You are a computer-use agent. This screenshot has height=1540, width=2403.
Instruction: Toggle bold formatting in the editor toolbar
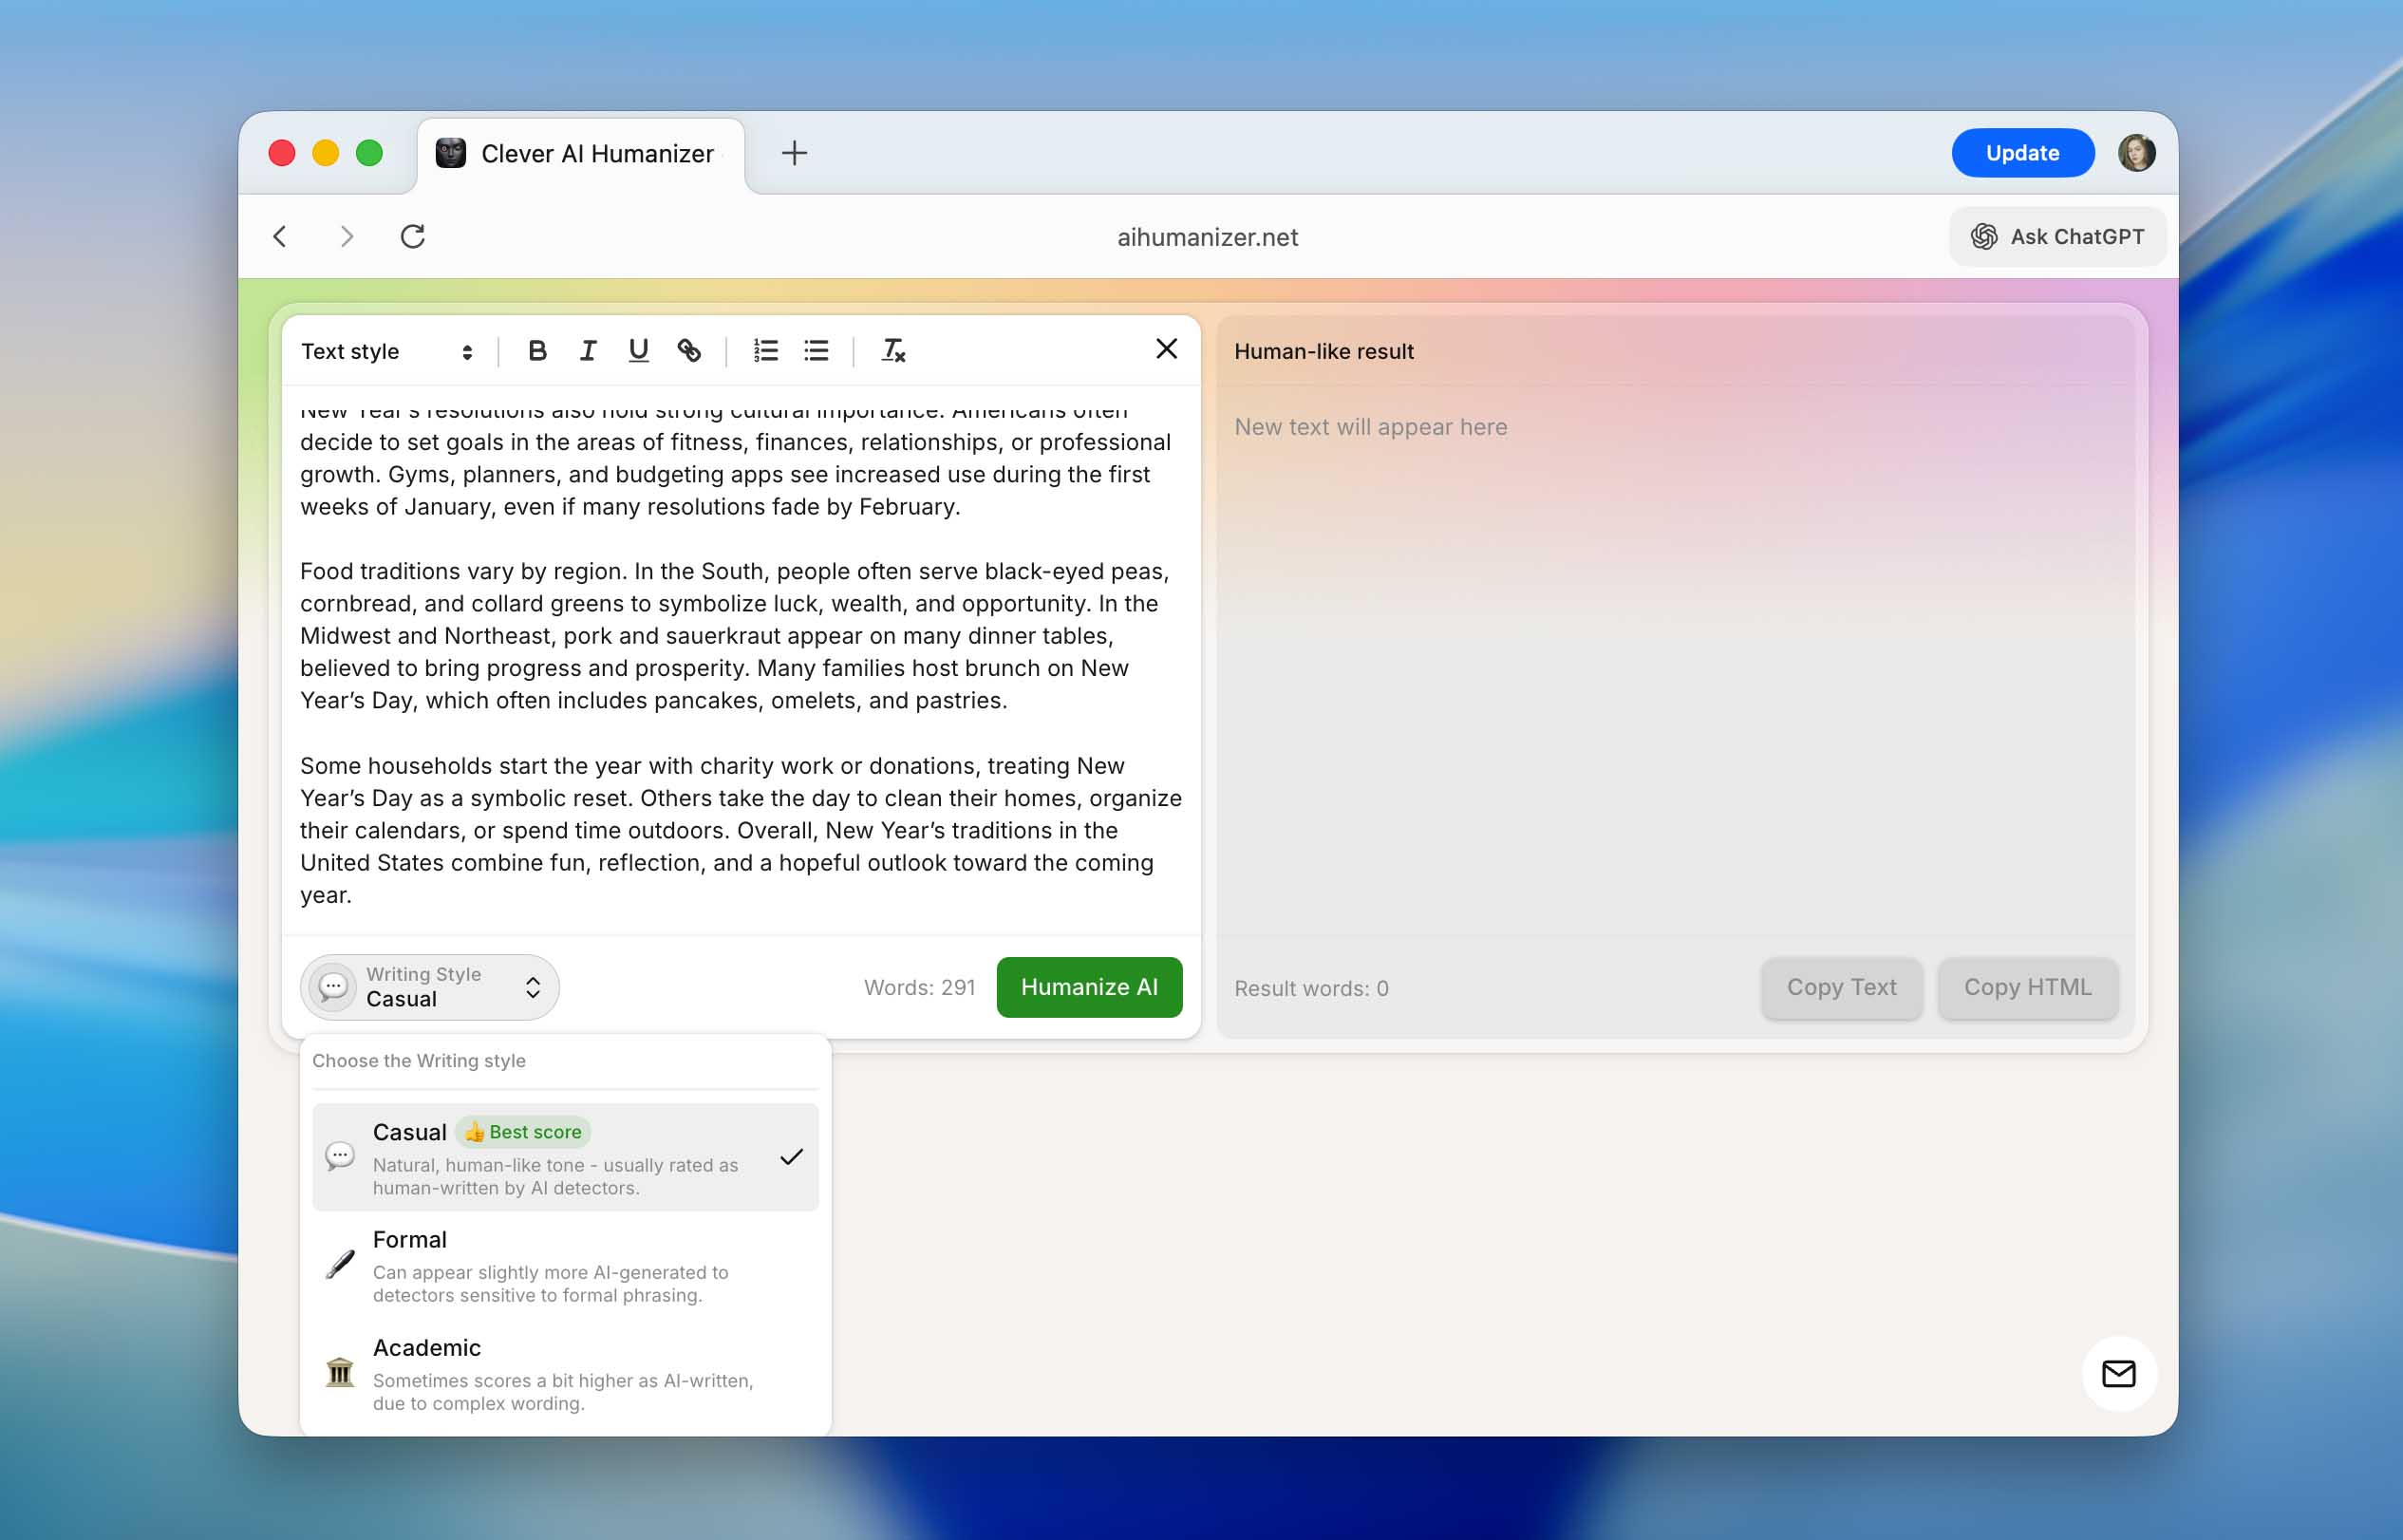[537, 350]
